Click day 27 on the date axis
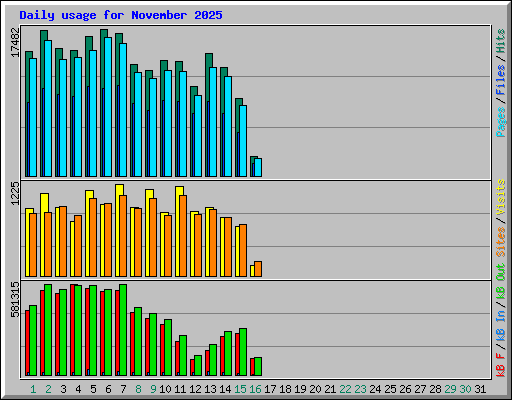The image size is (512, 400). tap(420, 389)
